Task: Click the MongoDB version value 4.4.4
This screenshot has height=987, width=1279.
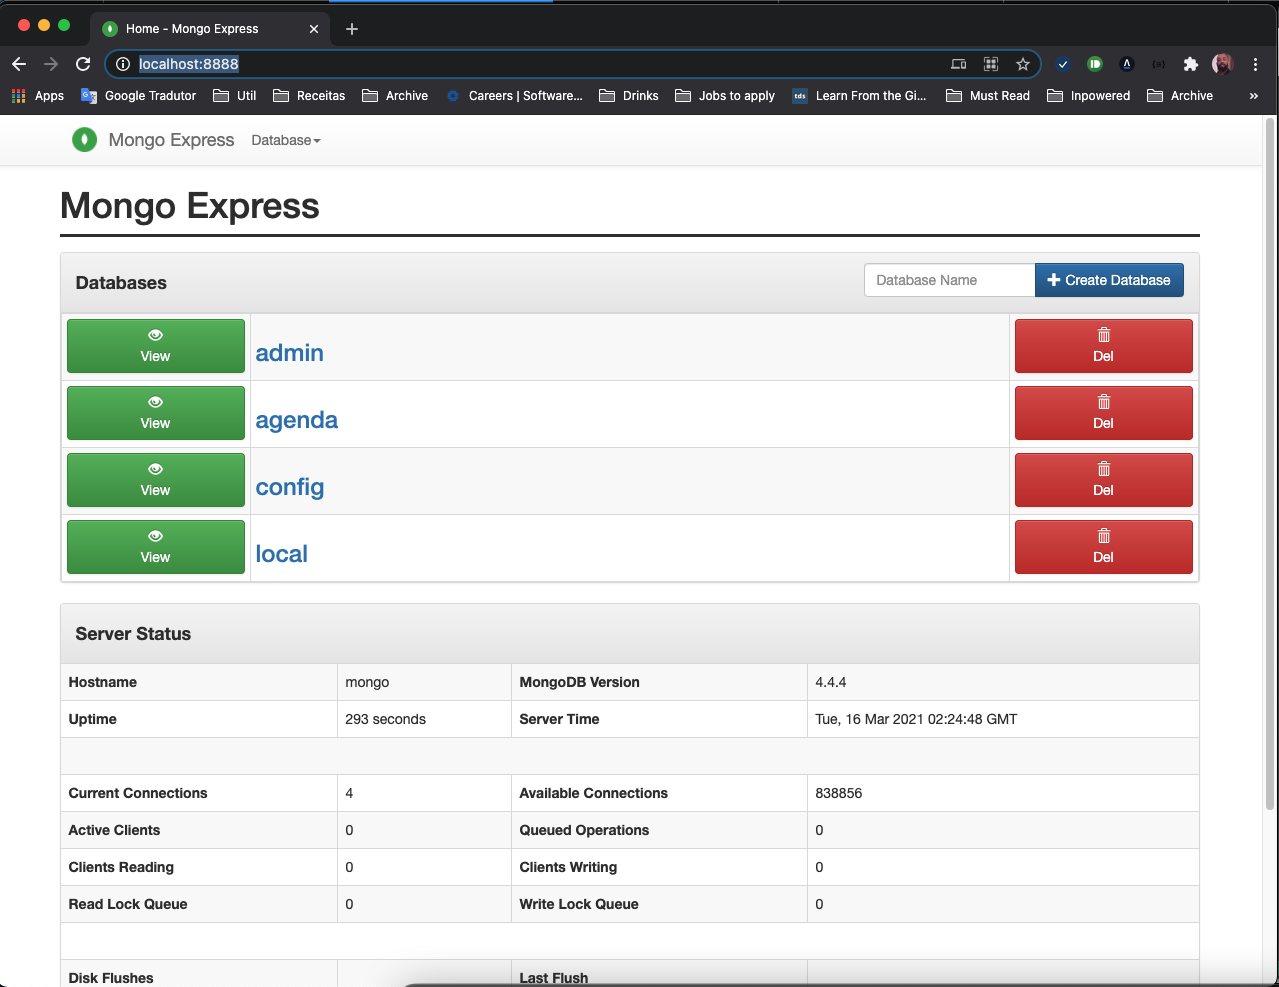Action: click(831, 682)
